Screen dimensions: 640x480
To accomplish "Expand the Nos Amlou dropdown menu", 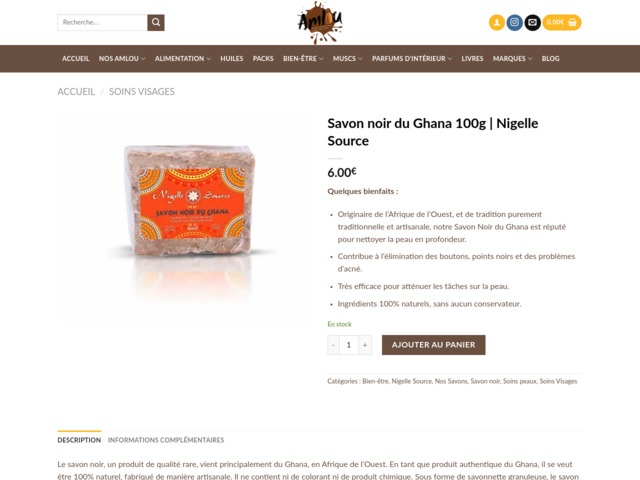I will click(x=122, y=59).
